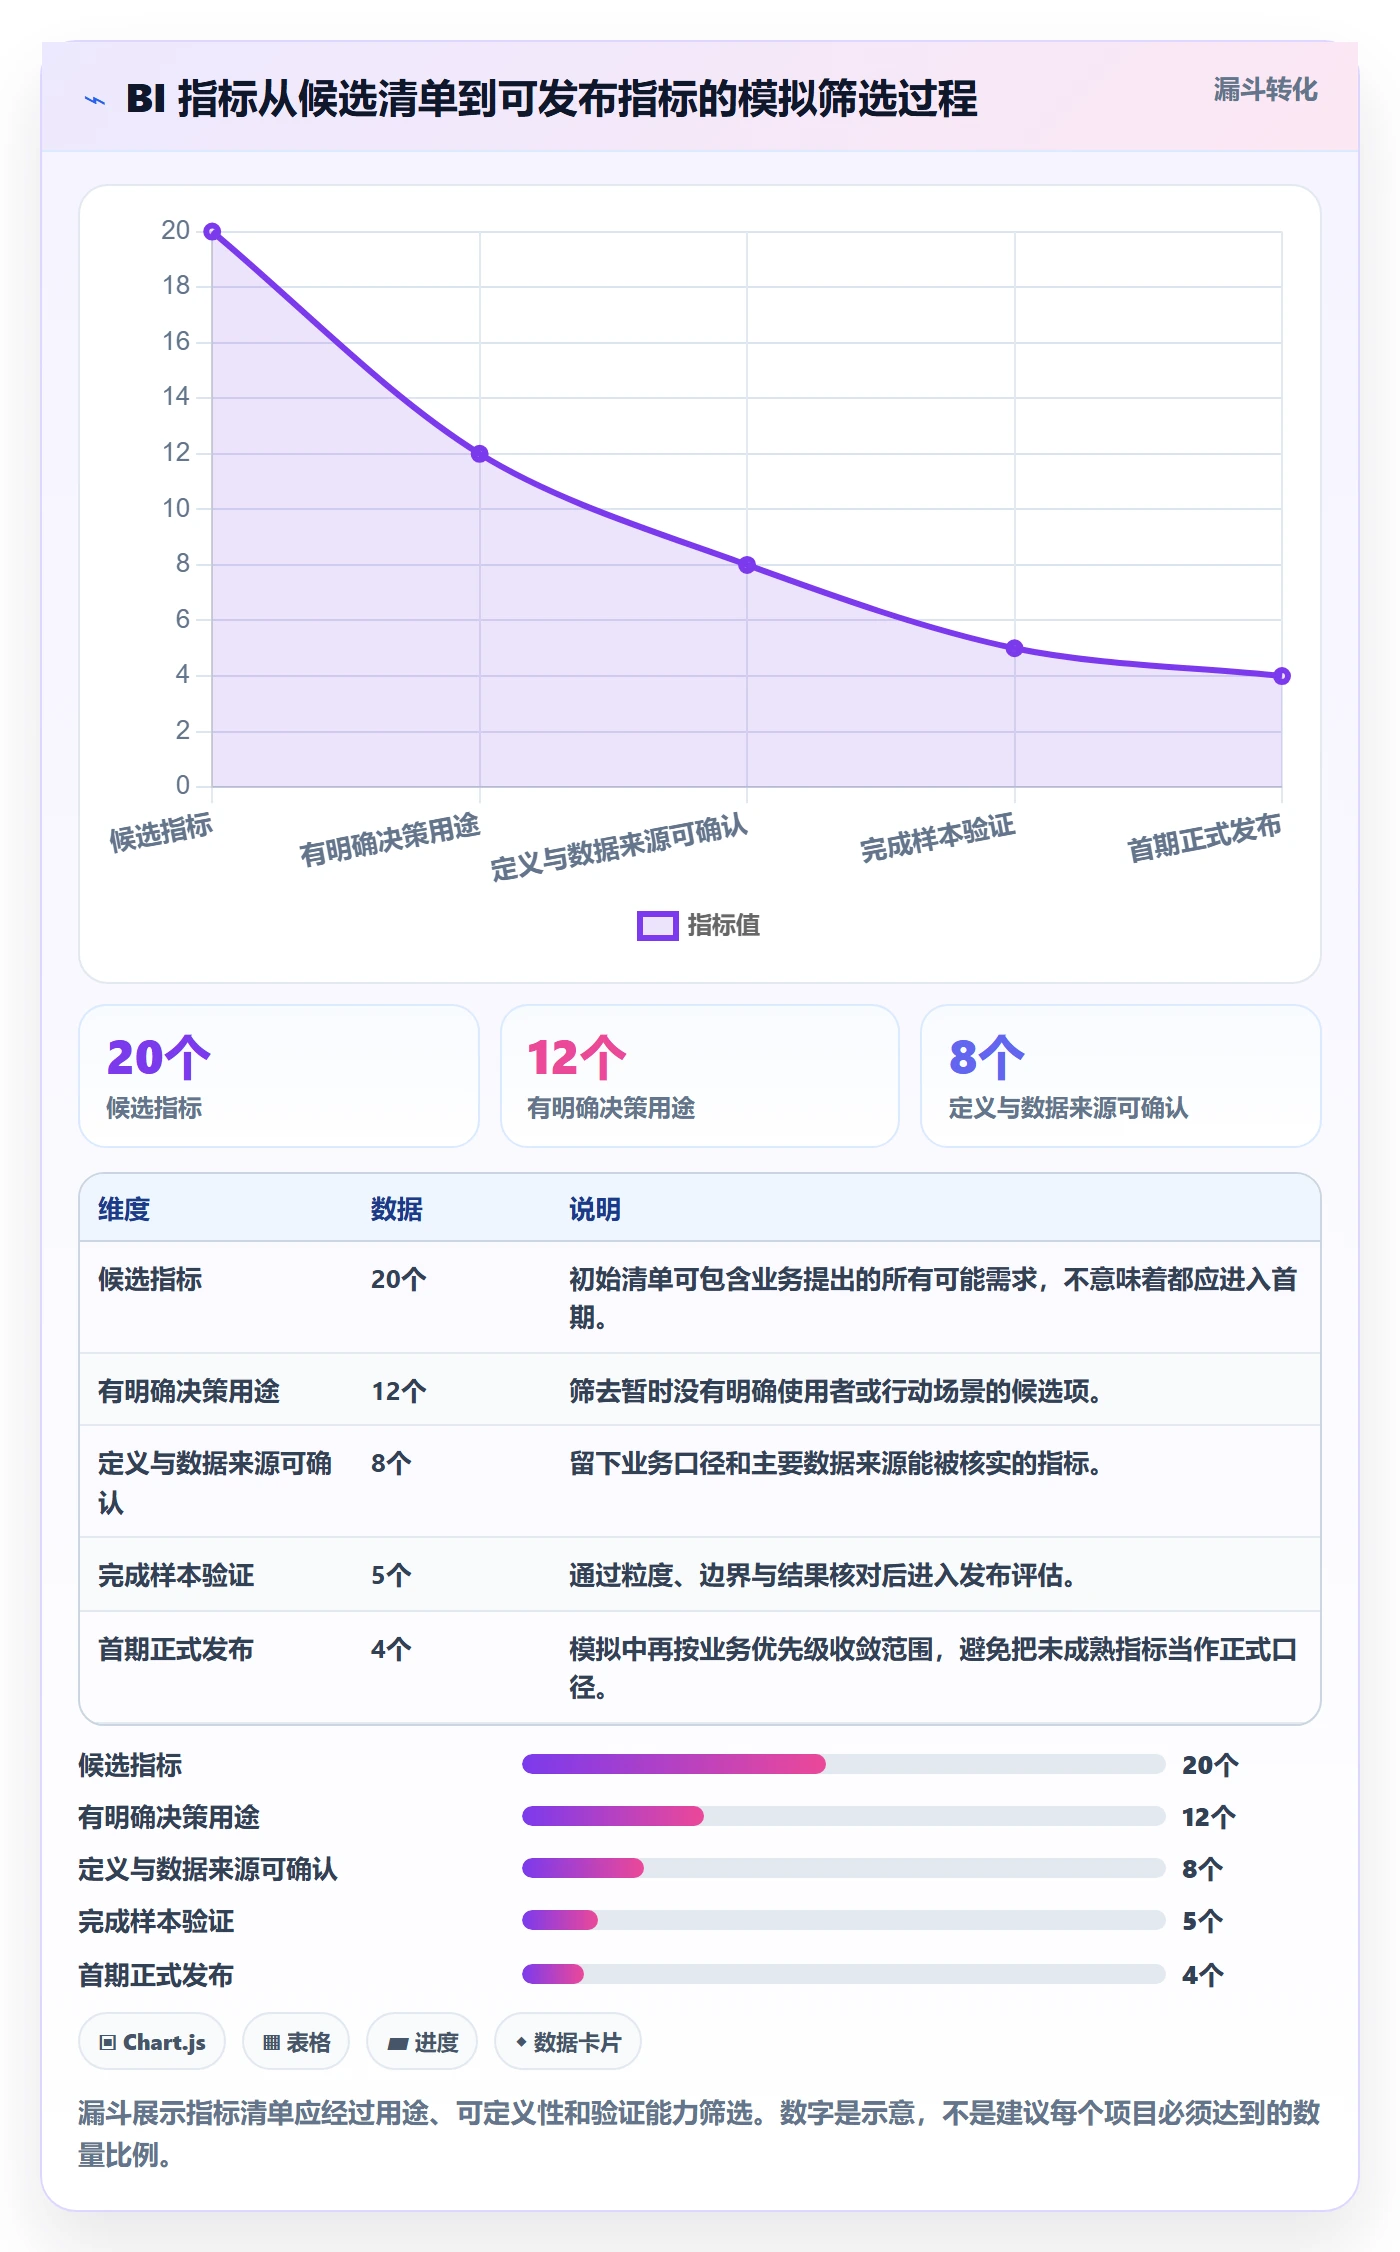The width and height of the screenshot is (1400, 2252).
Task: Click the 说明 column header
Action: [x=595, y=1209]
